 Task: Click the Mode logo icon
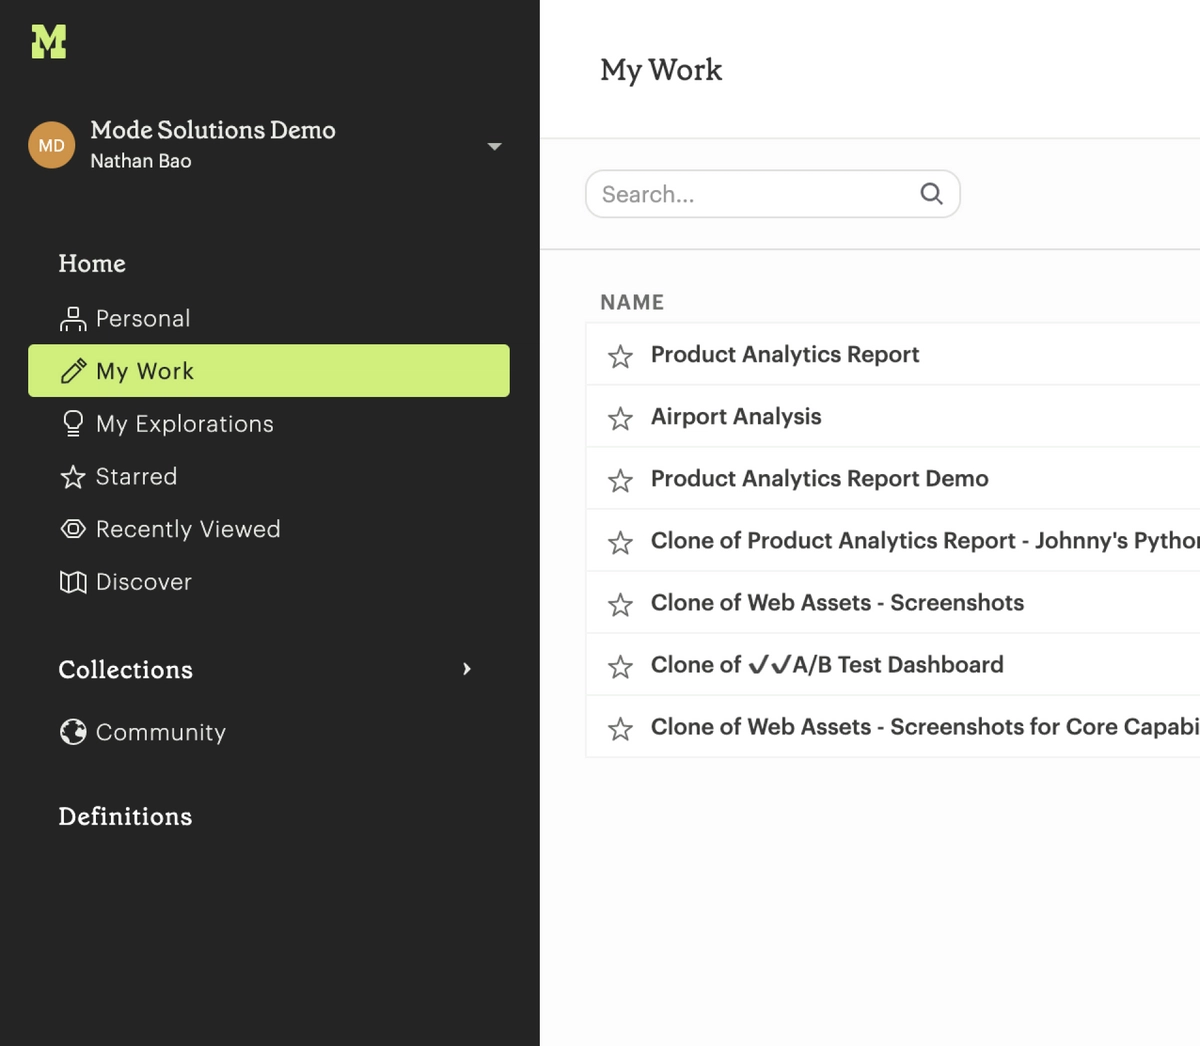click(x=48, y=41)
